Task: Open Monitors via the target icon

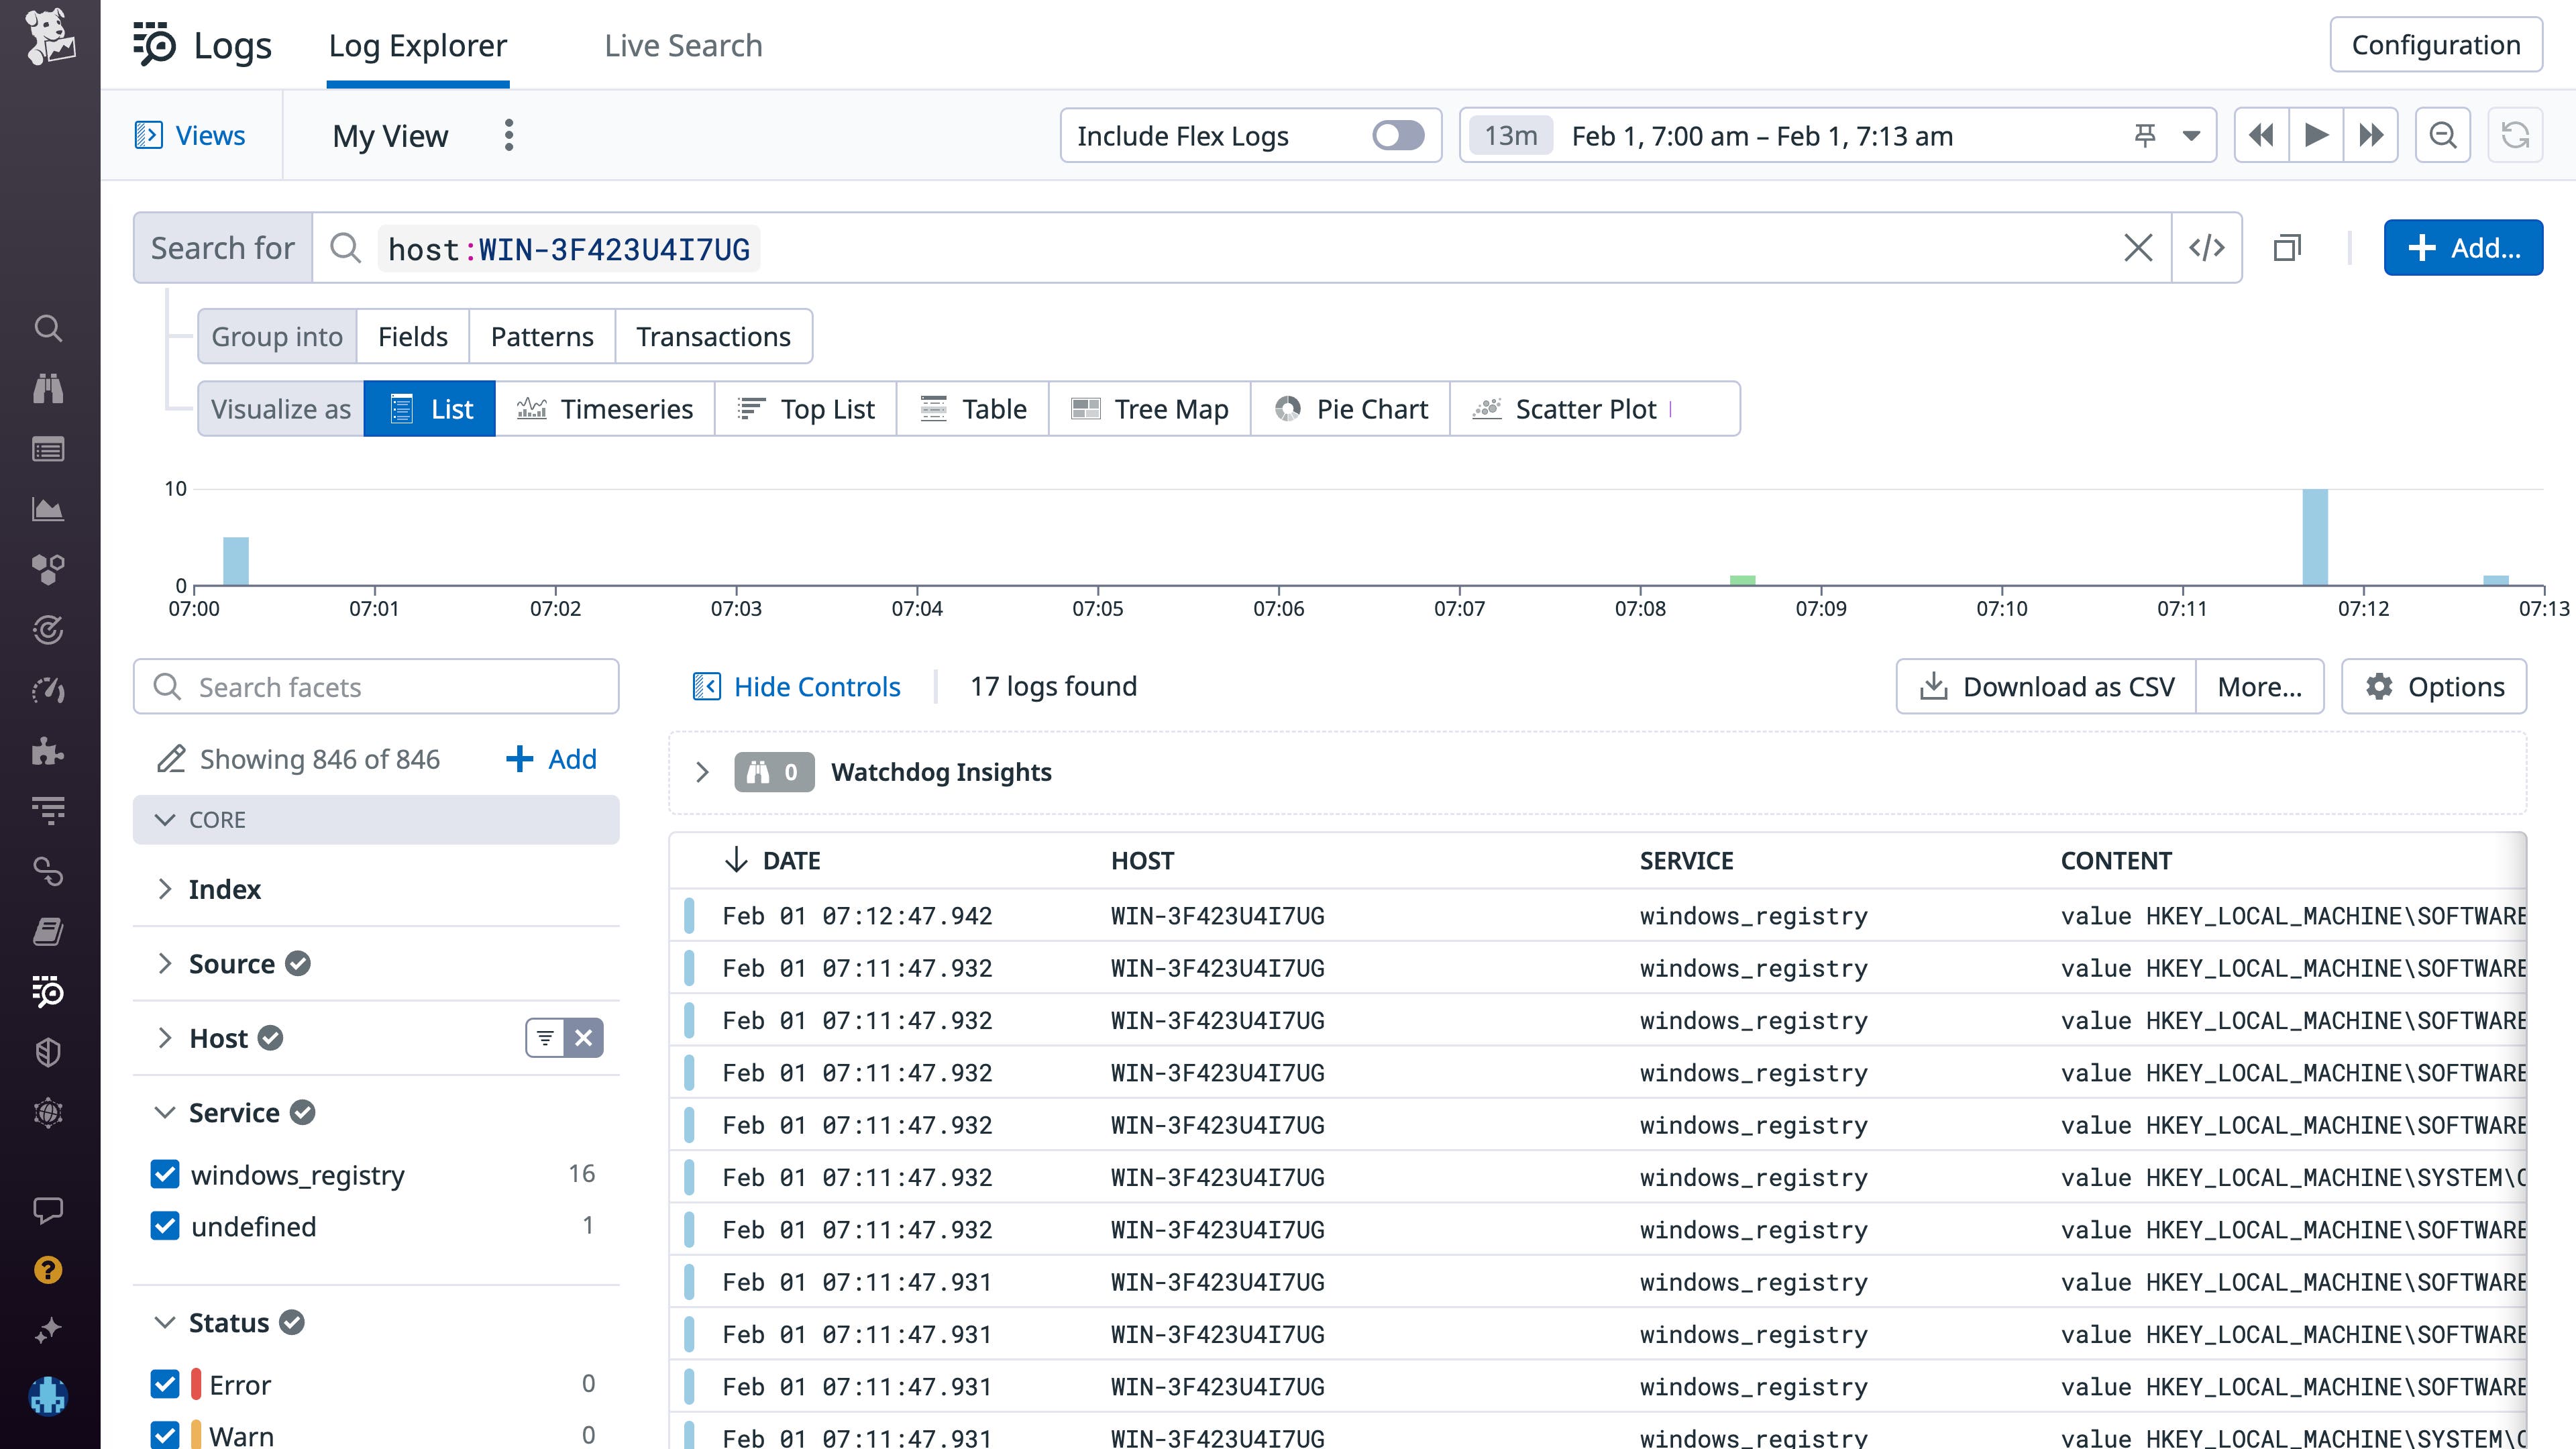Action: (48, 631)
